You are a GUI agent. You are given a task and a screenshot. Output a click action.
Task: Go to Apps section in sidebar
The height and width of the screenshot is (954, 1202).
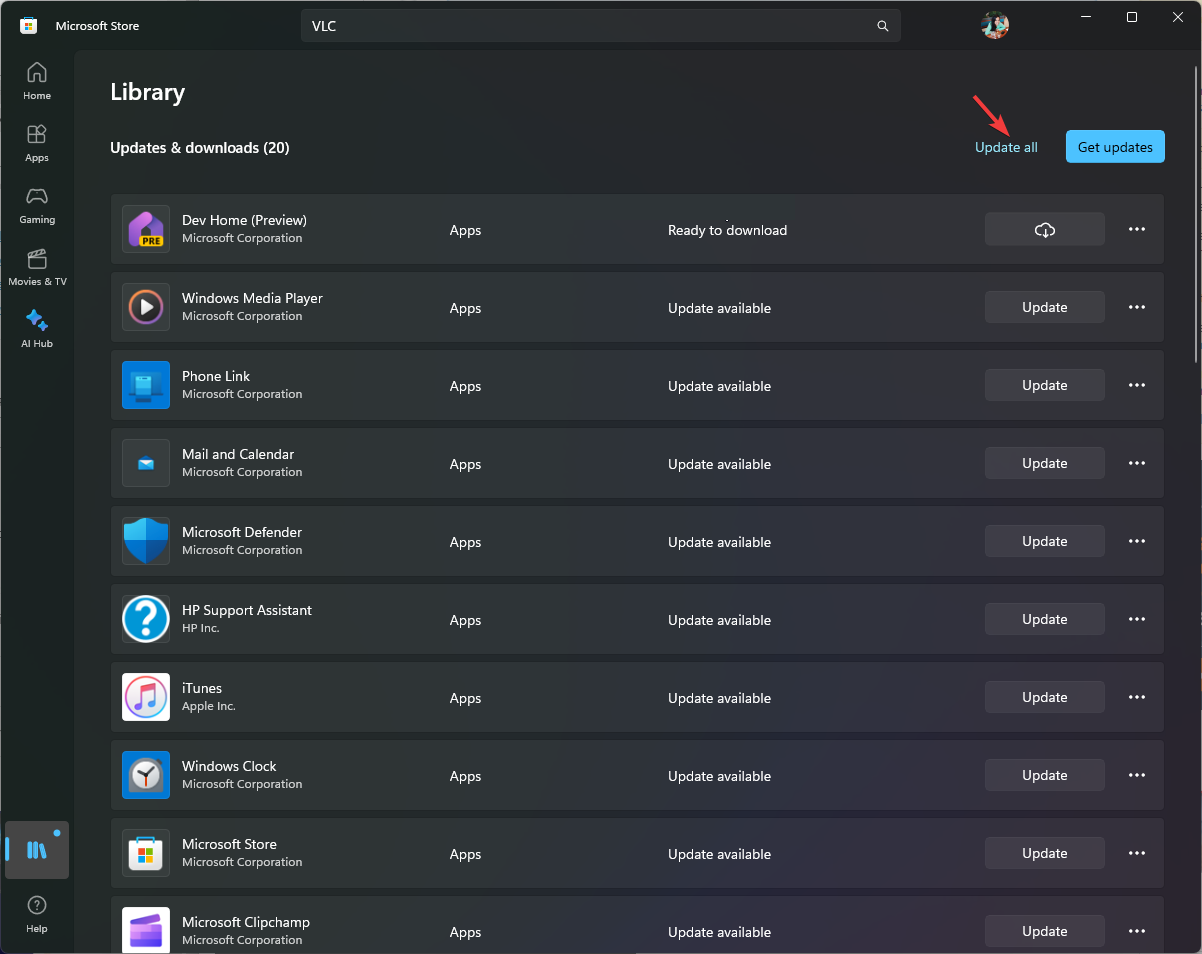coord(37,143)
